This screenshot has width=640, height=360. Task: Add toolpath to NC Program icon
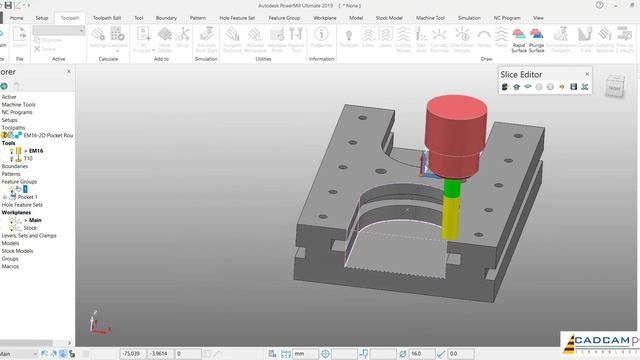(144, 40)
